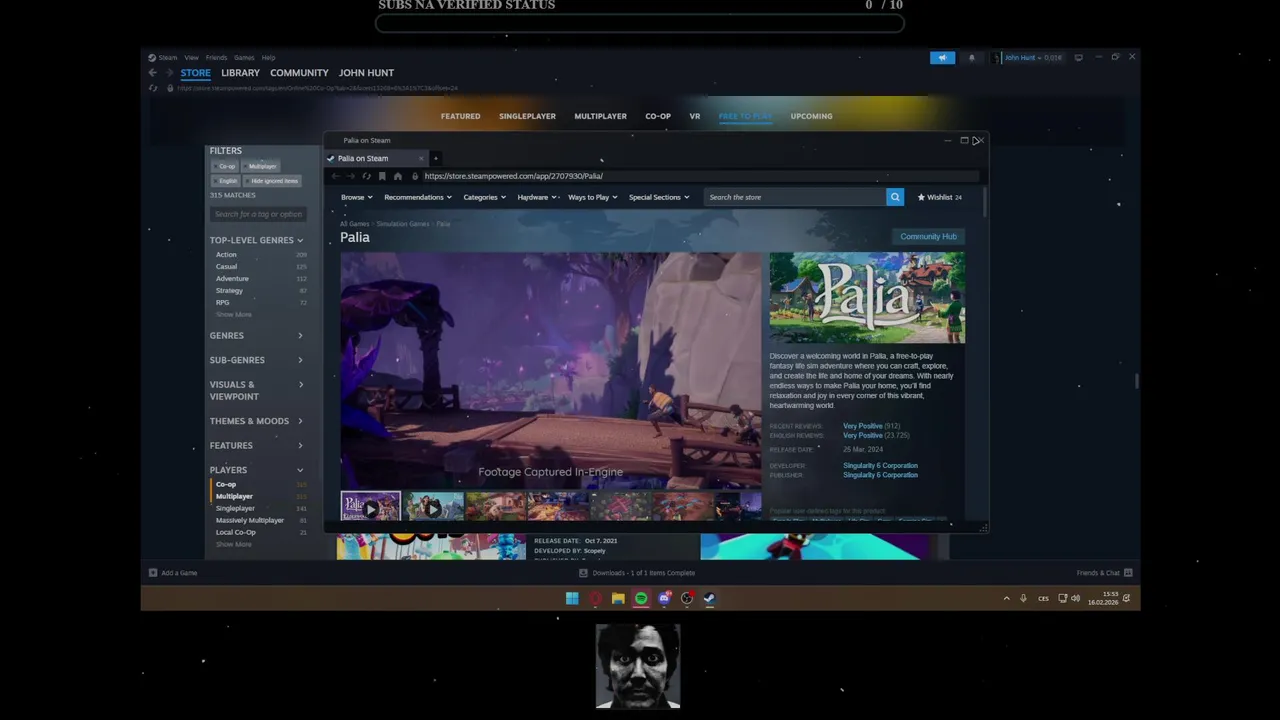Image resolution: width=1280 pixels, height=720 pixels.
Task: Expand Visuals & Viewpoint filter section
Action: click(256, 390)
